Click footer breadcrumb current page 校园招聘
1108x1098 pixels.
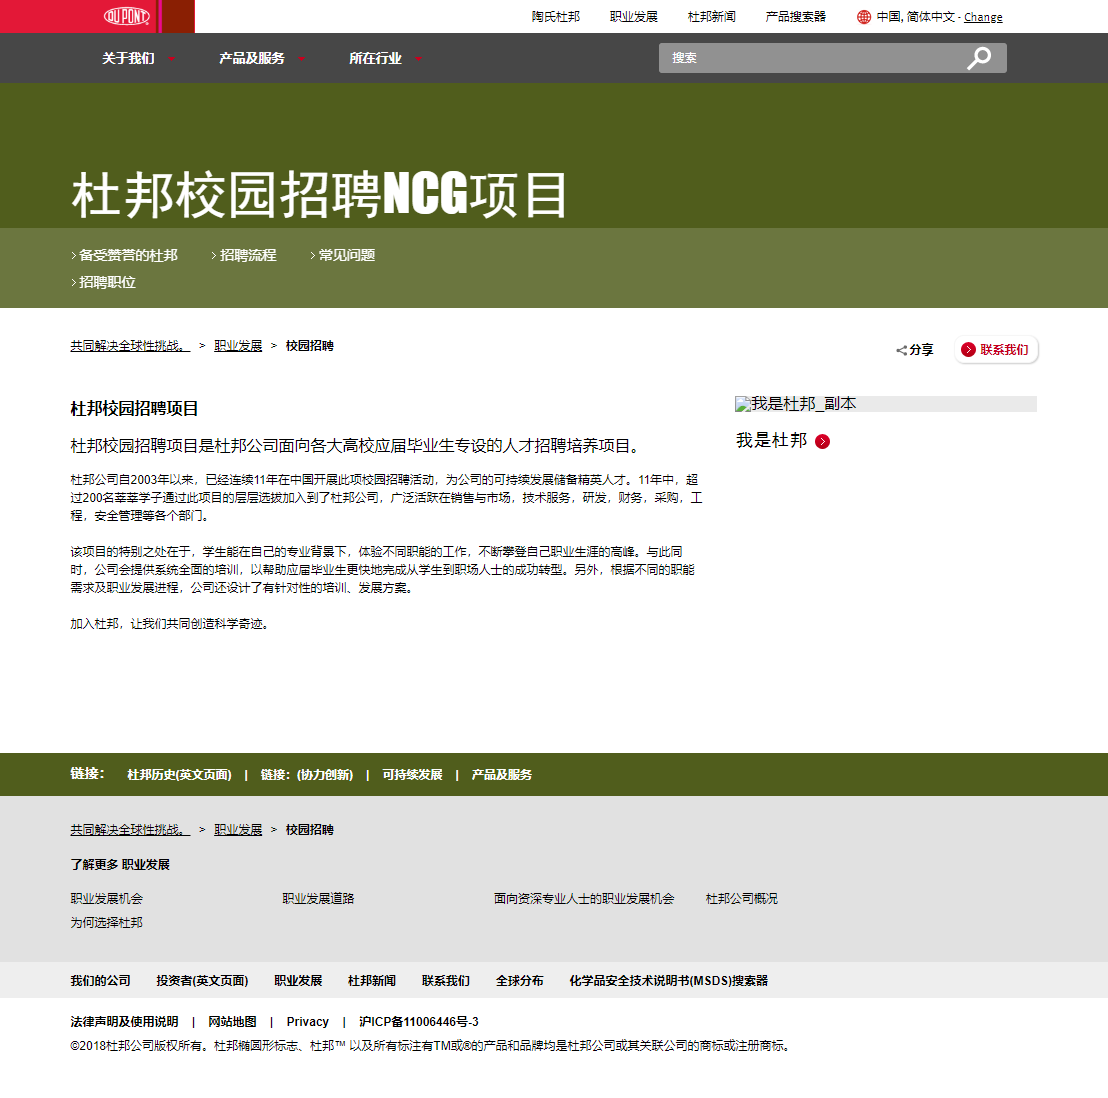(310, 830)
